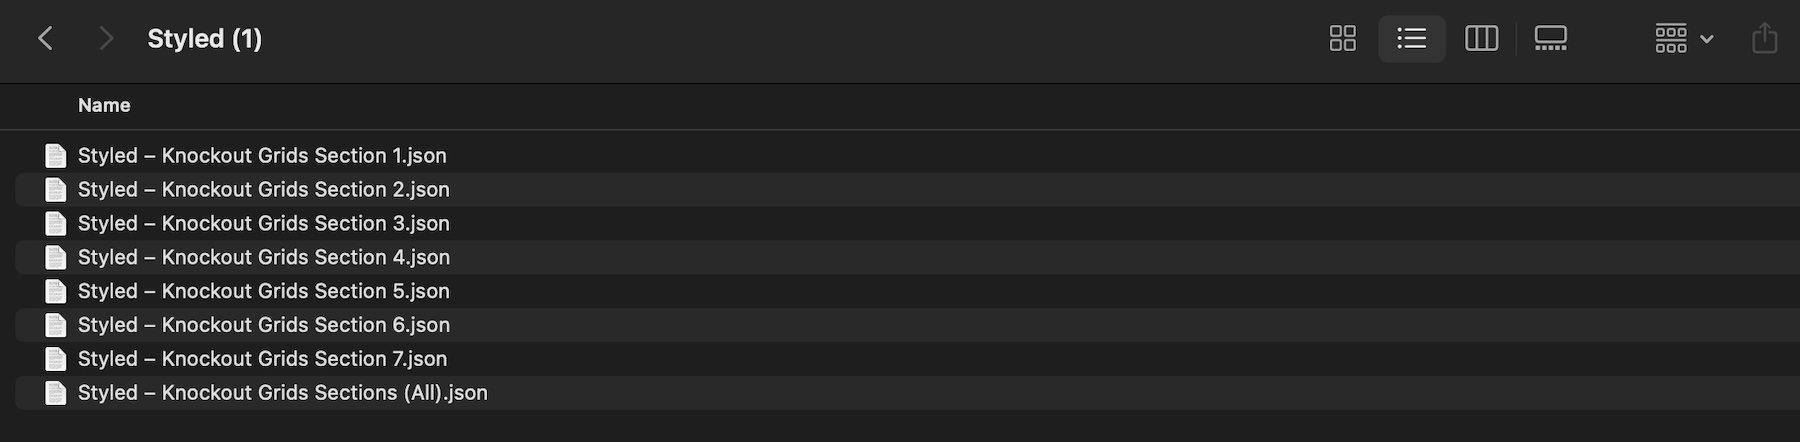The image size is (1800, 442).
Task: Expand the grouping dropdown chevron
Action: [x=1706, y=39]
